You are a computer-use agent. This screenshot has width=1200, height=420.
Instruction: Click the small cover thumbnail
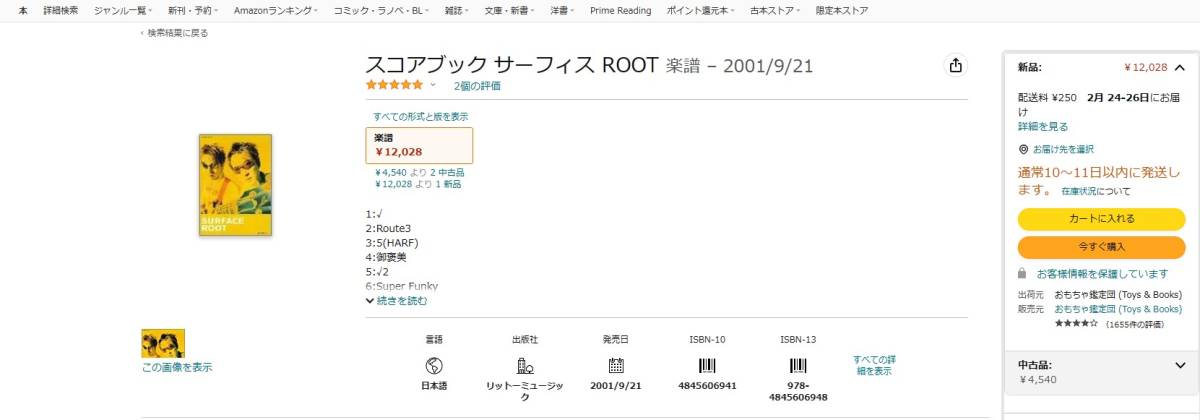coord(163,343)
